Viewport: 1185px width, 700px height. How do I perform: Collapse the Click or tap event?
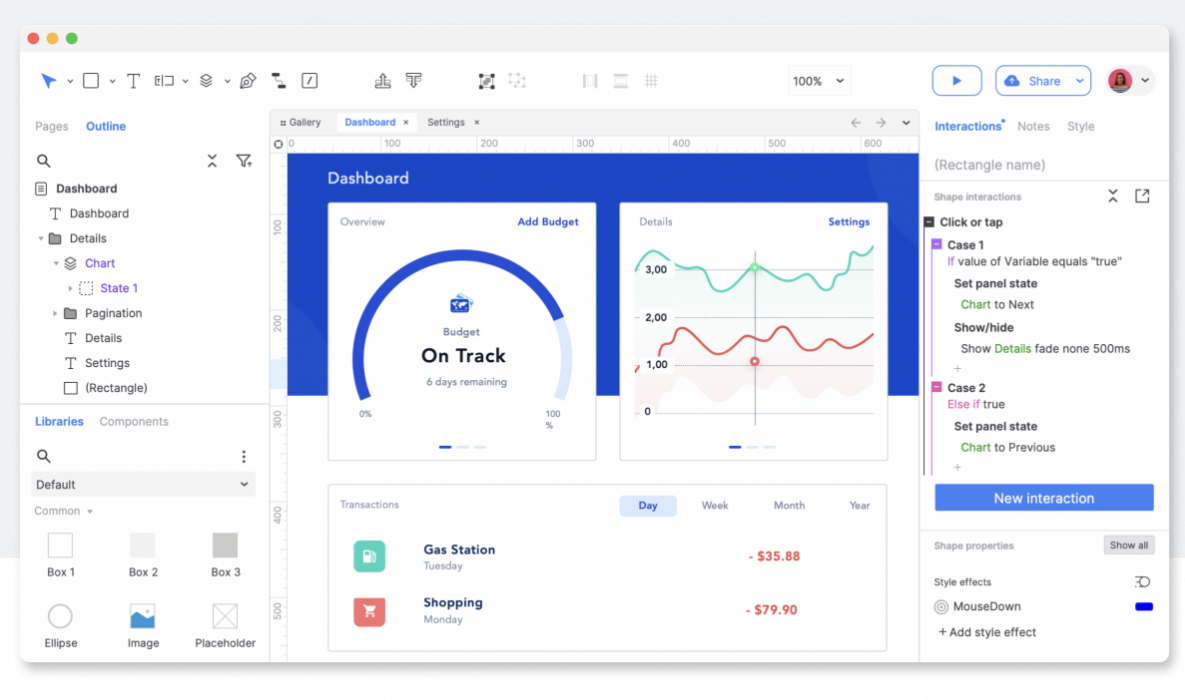929,223
